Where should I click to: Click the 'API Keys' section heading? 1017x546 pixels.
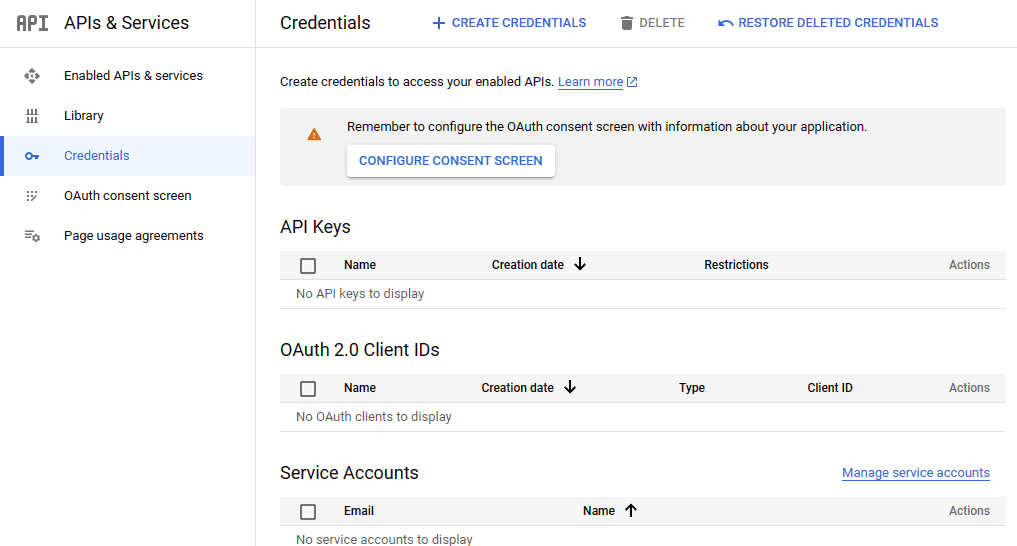pyautogui.click(x=315, y=227)
